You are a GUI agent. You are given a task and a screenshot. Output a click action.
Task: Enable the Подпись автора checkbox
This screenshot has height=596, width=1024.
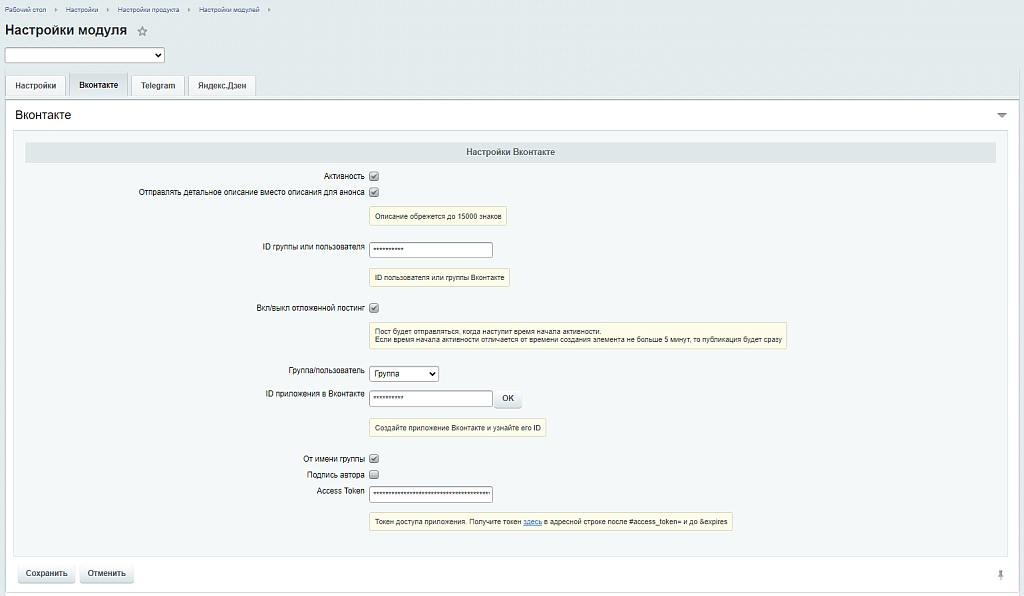coord(374,475)
